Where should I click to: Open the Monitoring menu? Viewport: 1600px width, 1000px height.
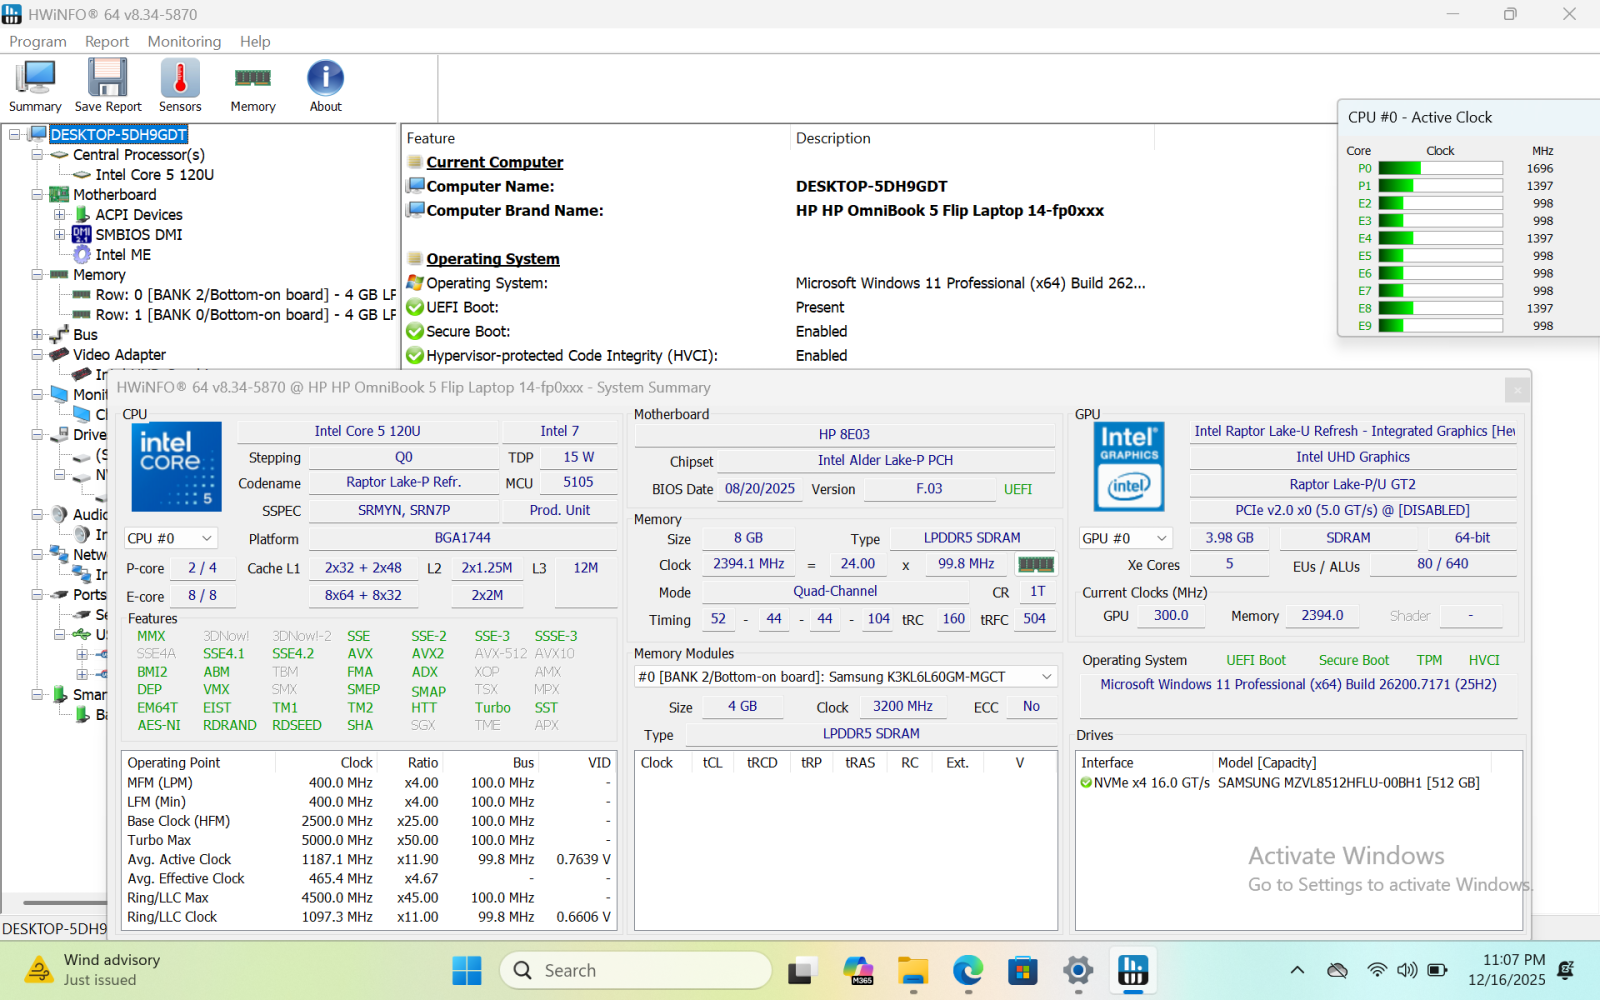(184, 41)
